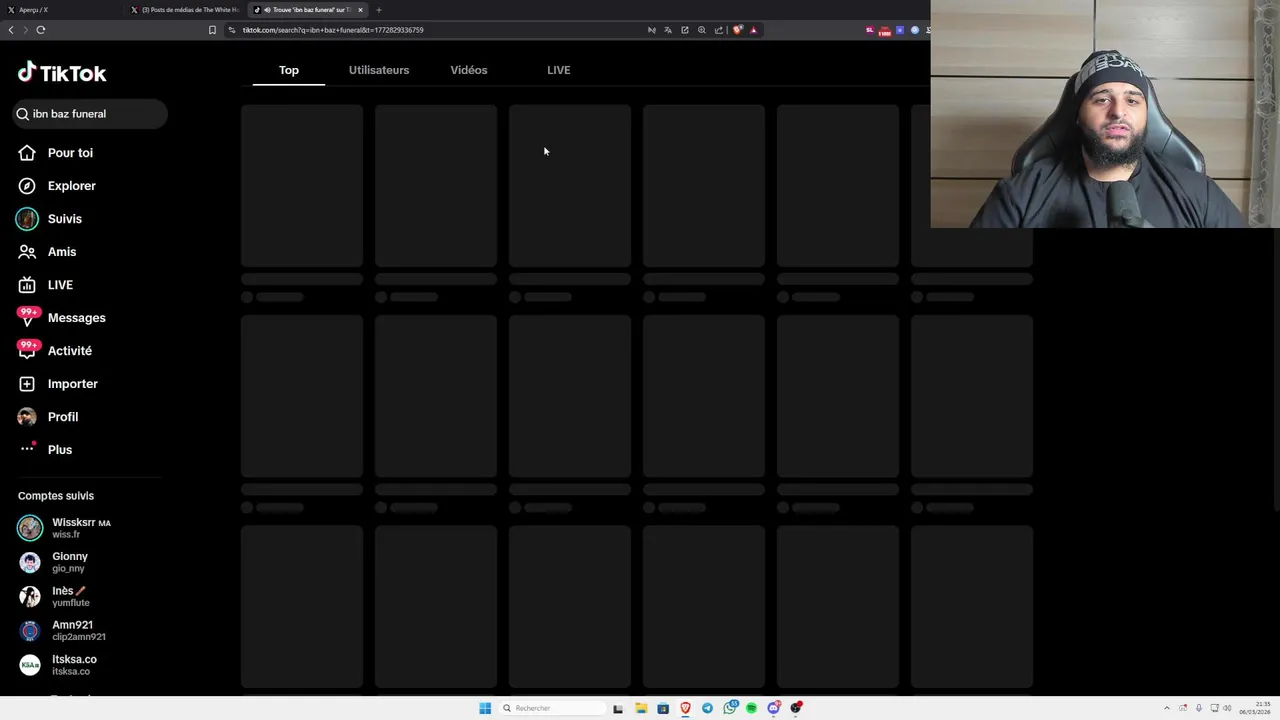
Task: Open the Pour toi home feed
Action: point(56,153)
